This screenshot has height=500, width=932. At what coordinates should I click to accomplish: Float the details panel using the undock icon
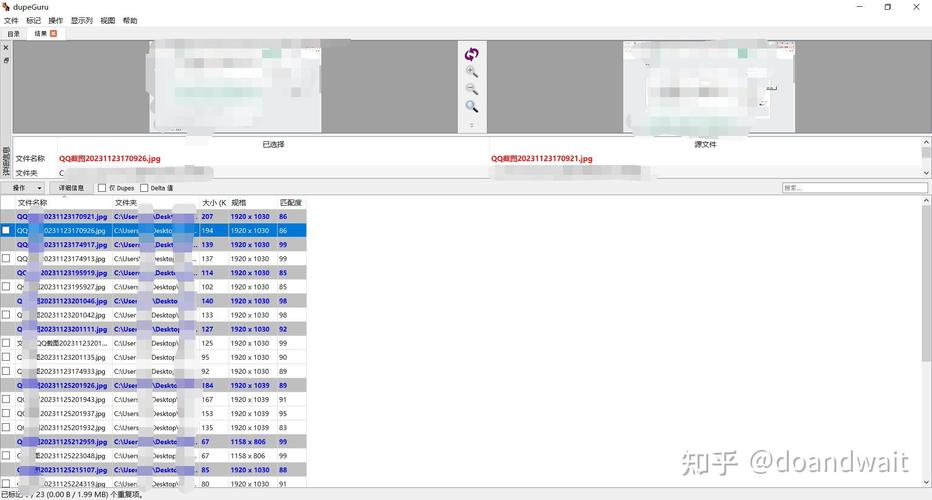[x=6, y=60]
